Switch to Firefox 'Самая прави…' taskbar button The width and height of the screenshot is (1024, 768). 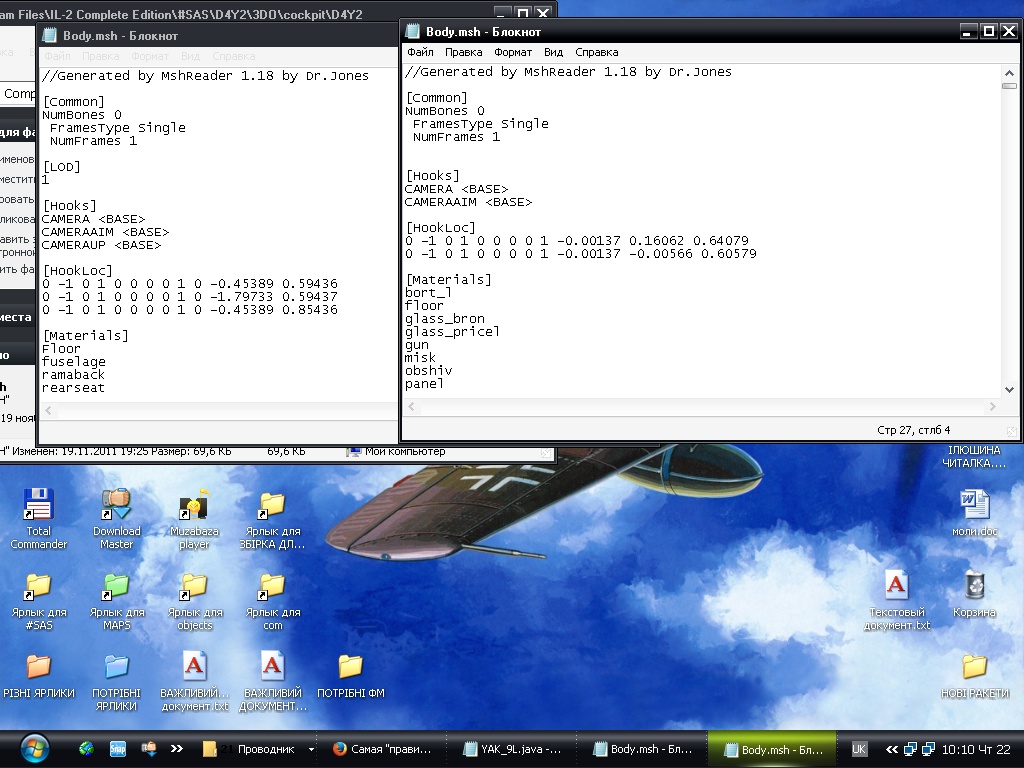pyautogui.click(x=383, y=749)
